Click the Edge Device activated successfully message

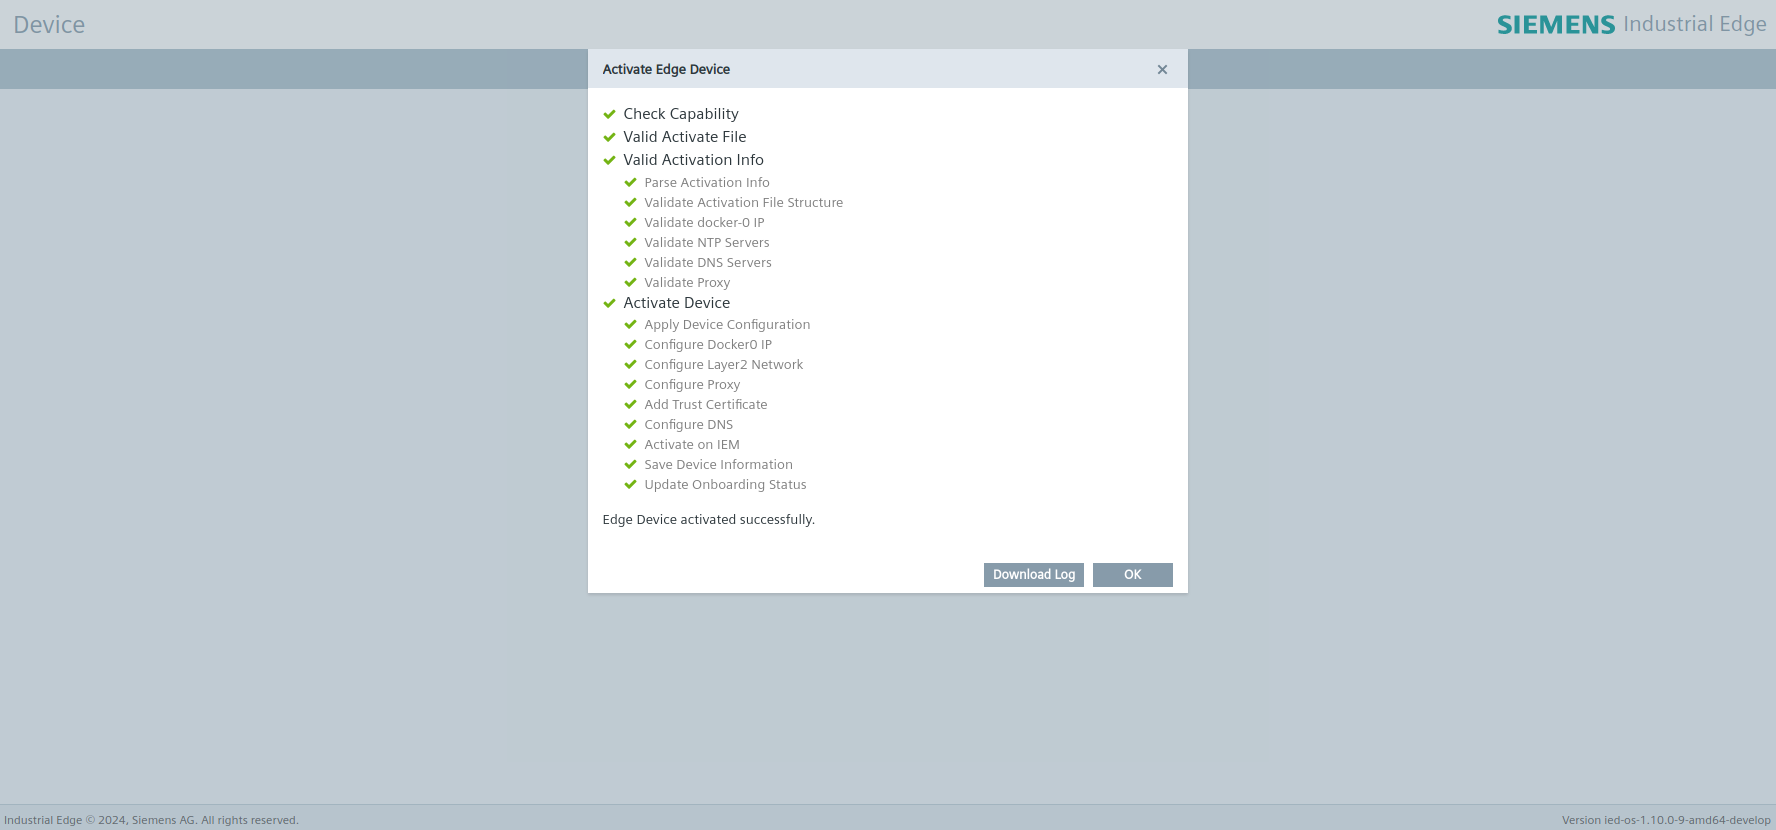tap(708, 520)
